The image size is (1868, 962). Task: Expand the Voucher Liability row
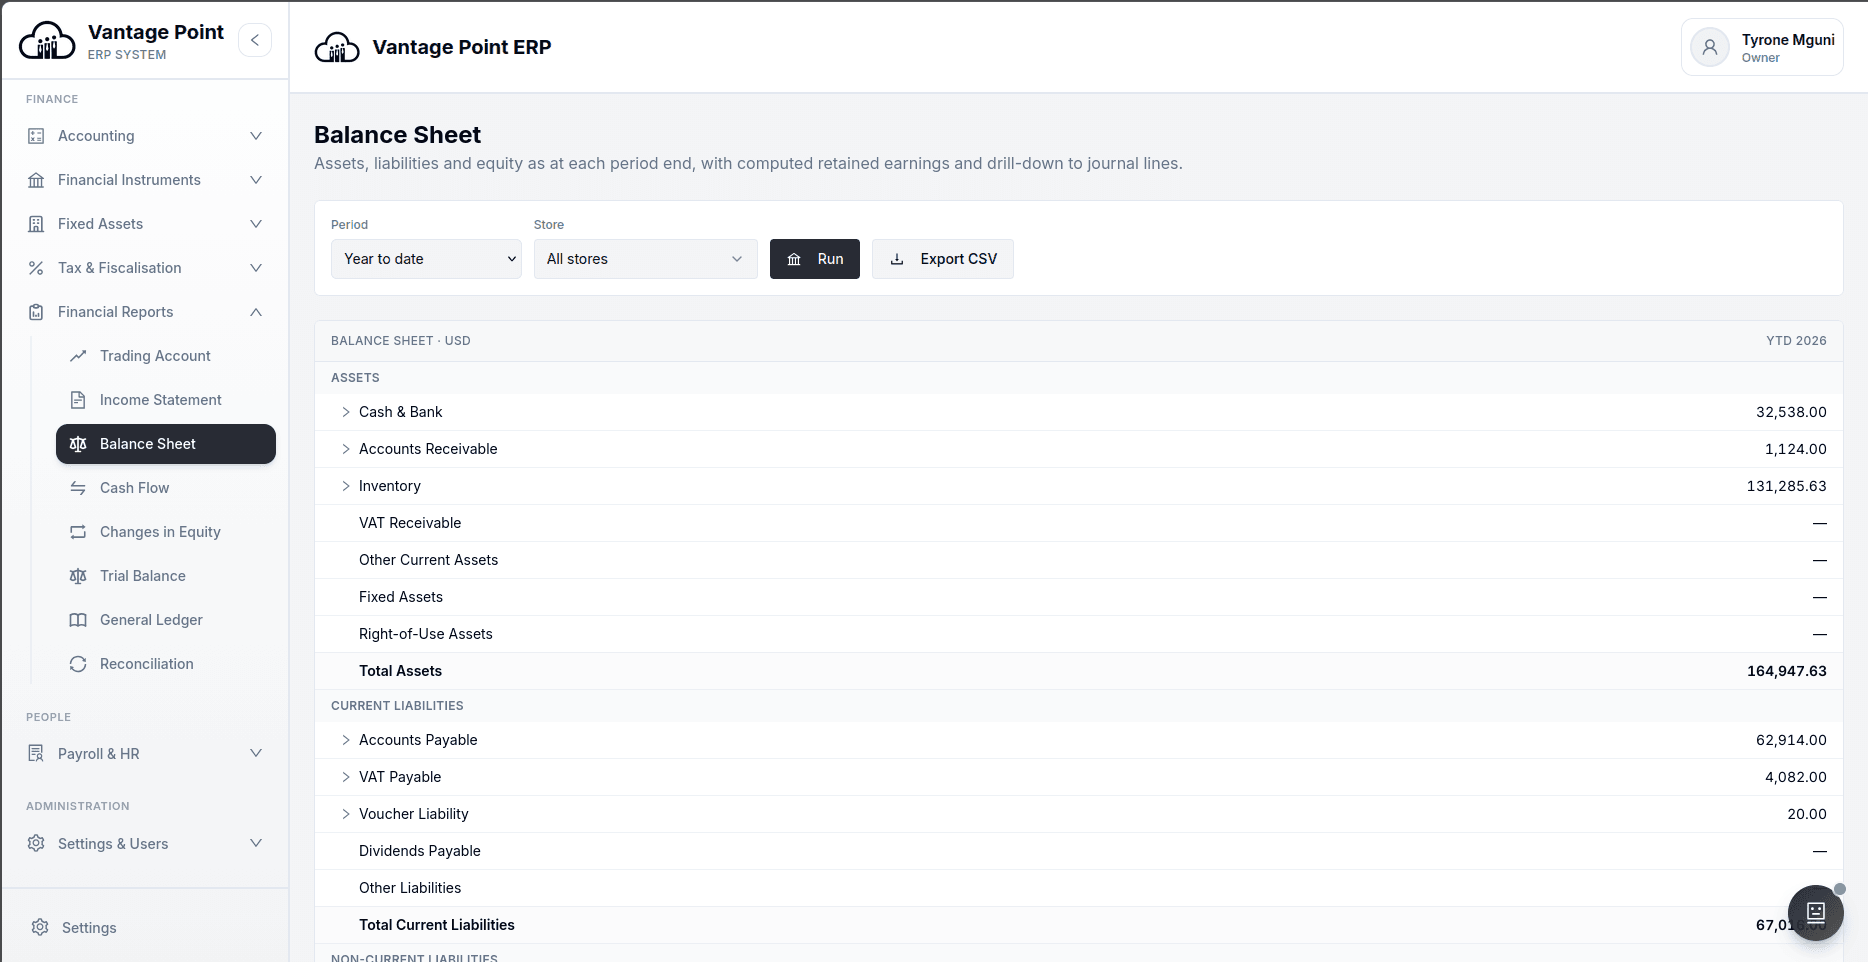(x=346, y=814)
